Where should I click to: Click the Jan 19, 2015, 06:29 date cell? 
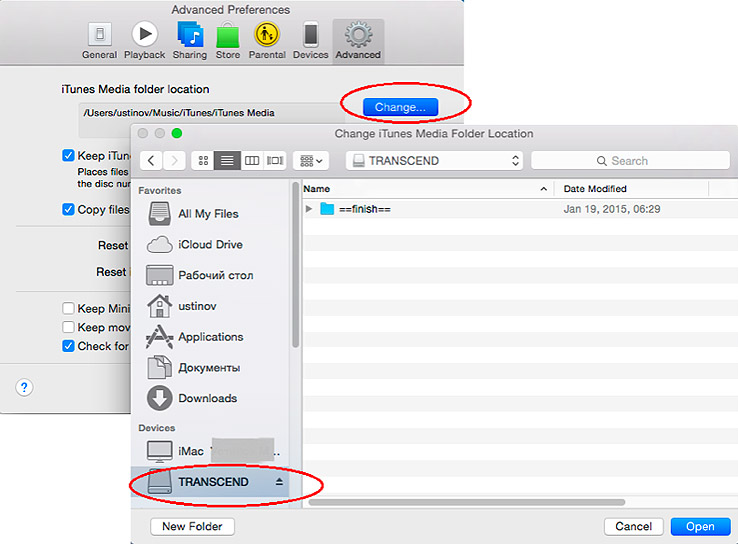pos(612,209)
